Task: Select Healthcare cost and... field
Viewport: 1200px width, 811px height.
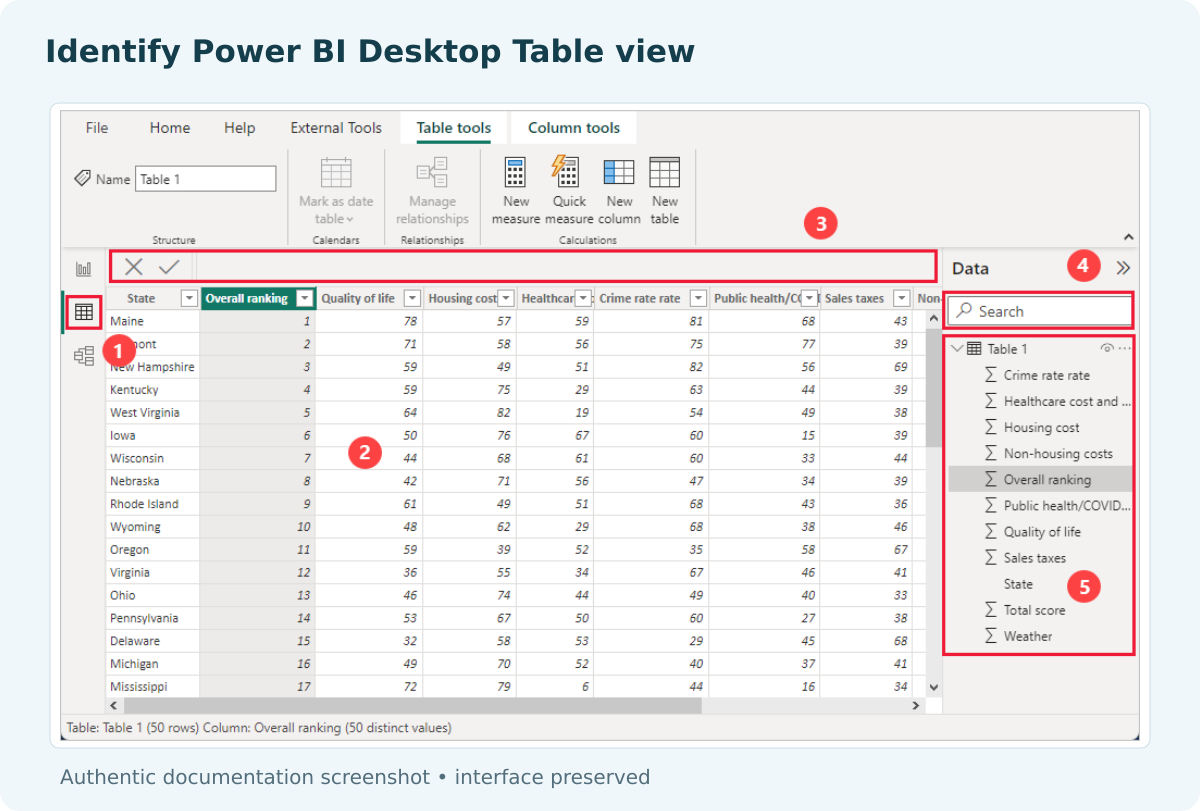Action: click(x=1040, y=401)
